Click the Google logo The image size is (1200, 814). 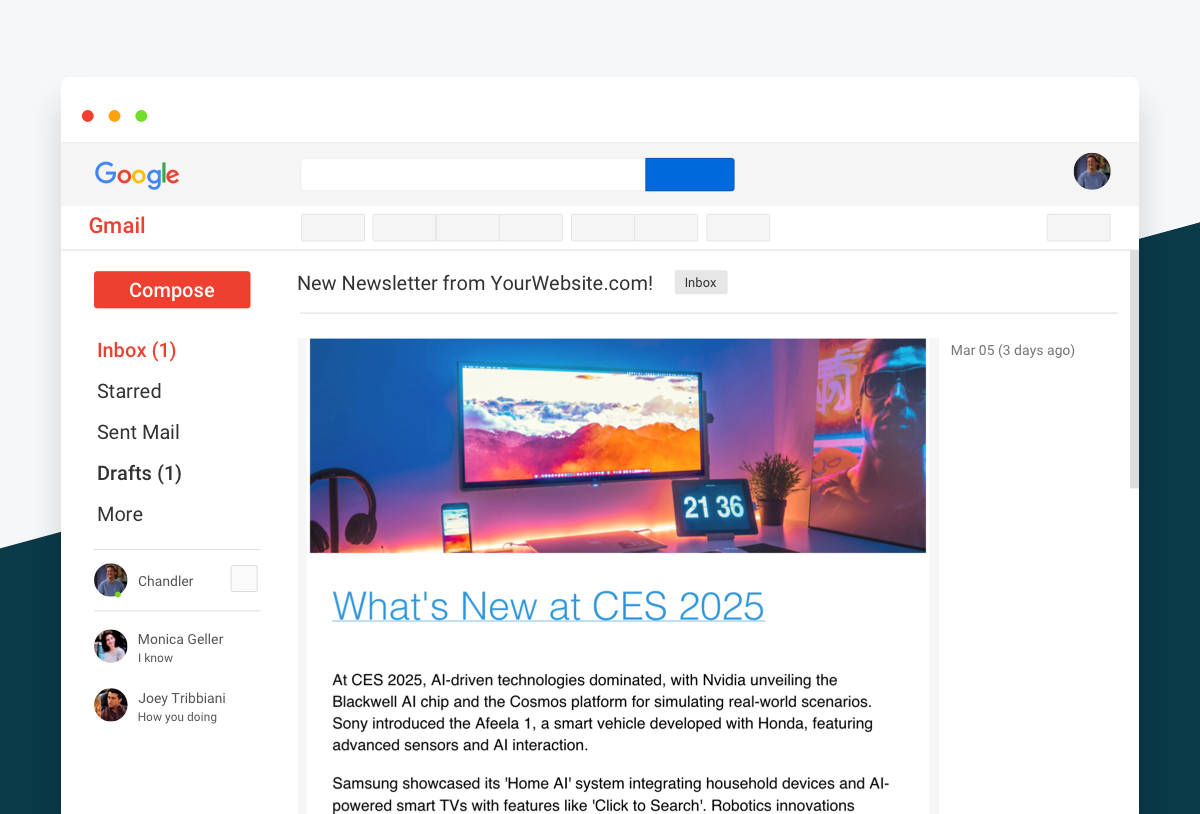136,175
